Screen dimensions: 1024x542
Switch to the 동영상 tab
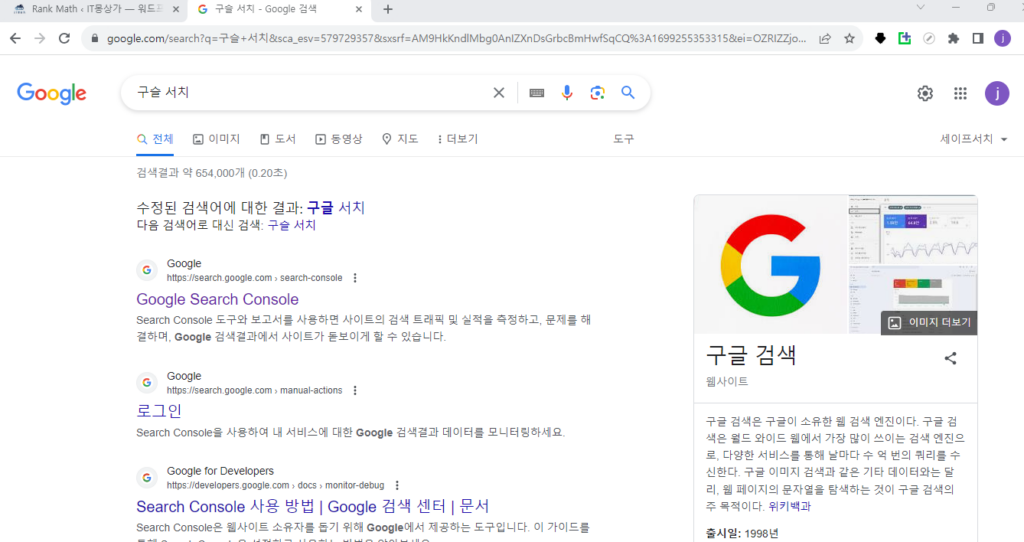click(x=338, y=139)
